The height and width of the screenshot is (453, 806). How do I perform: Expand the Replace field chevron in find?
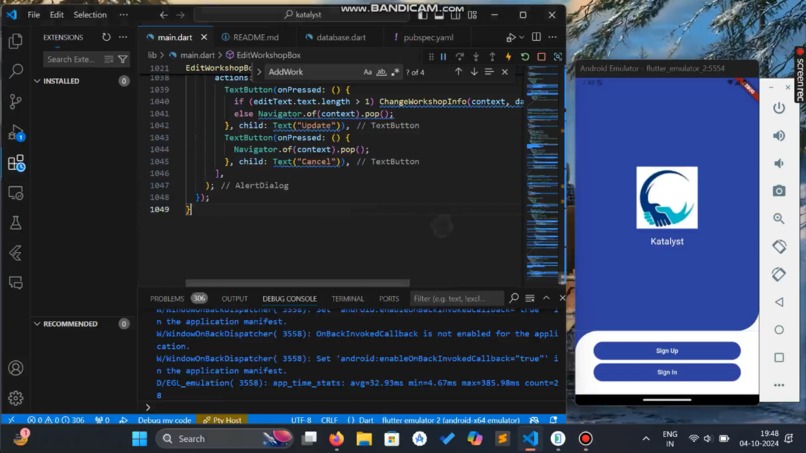pos(259,72)
